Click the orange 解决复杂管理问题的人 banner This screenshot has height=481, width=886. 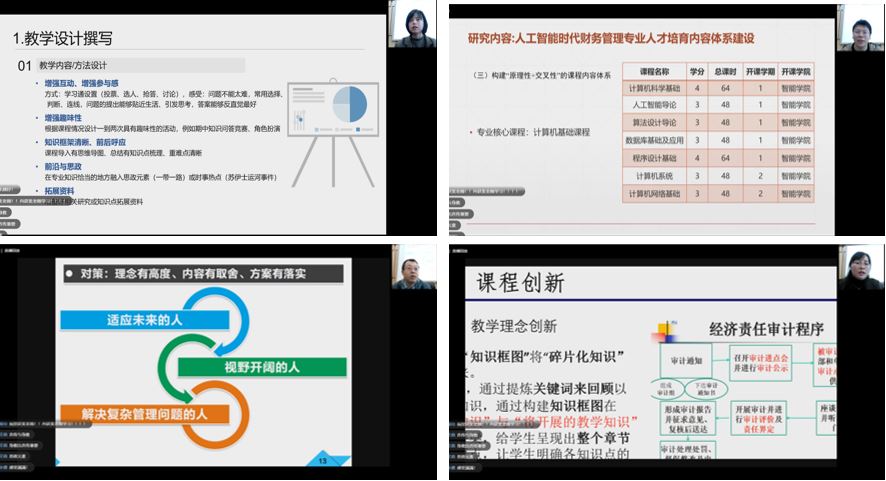pyautogui.click(x=150, y=412)
